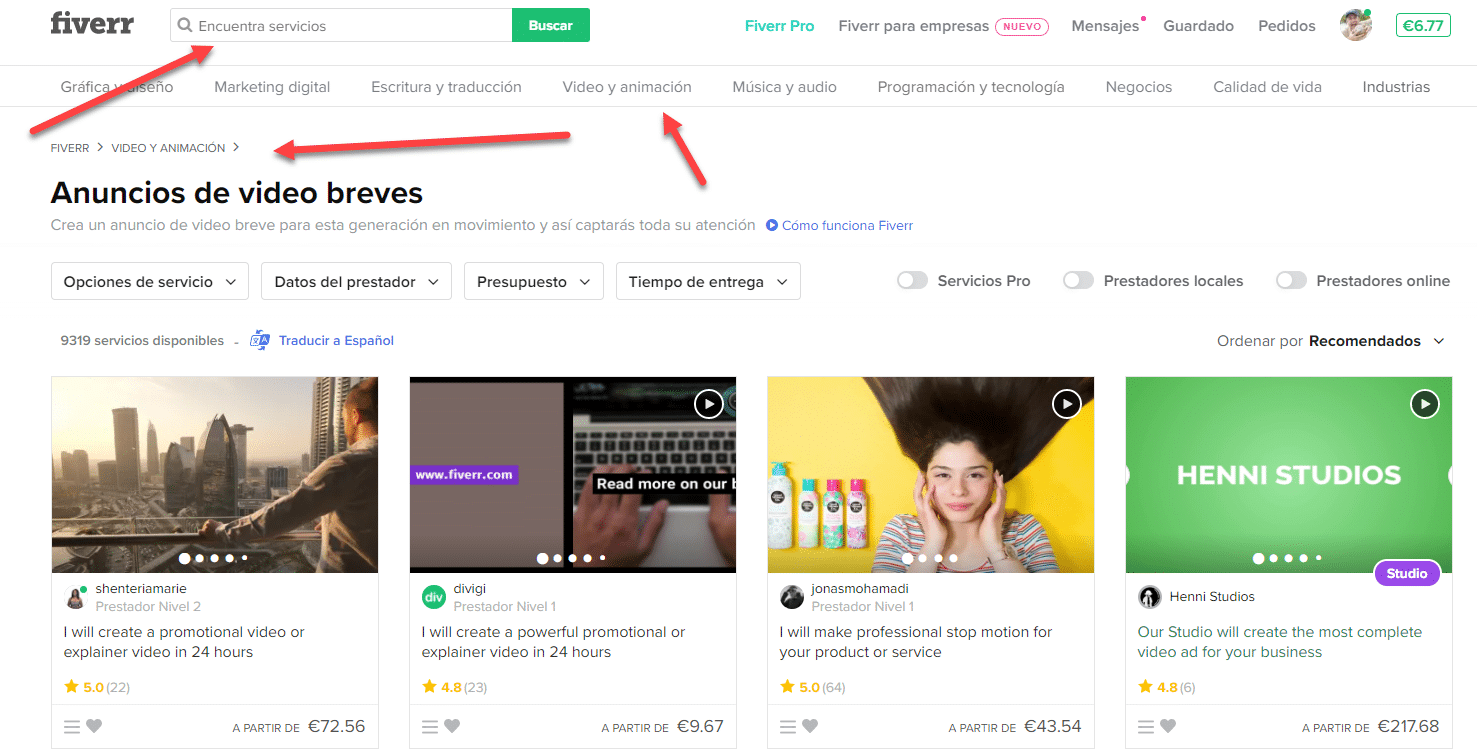Save shenteriamarie's gig with heart icon
Screen dimensions: 1477x752
94,727
